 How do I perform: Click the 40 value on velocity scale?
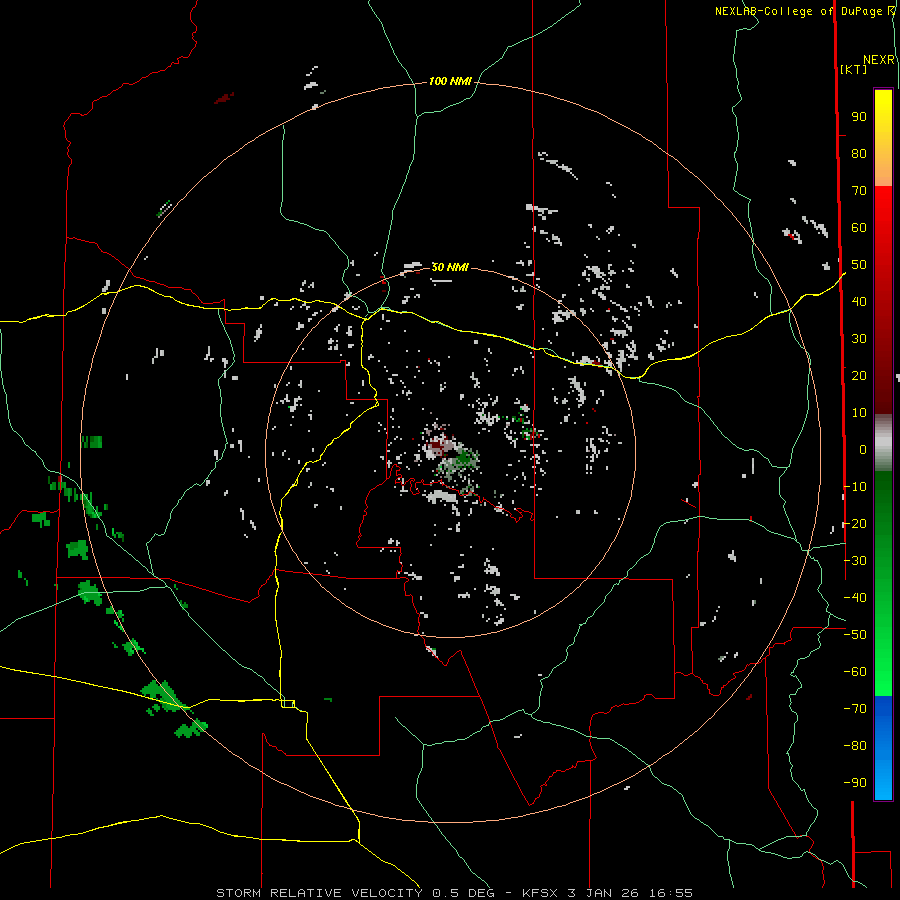click(x=859, y=302)
